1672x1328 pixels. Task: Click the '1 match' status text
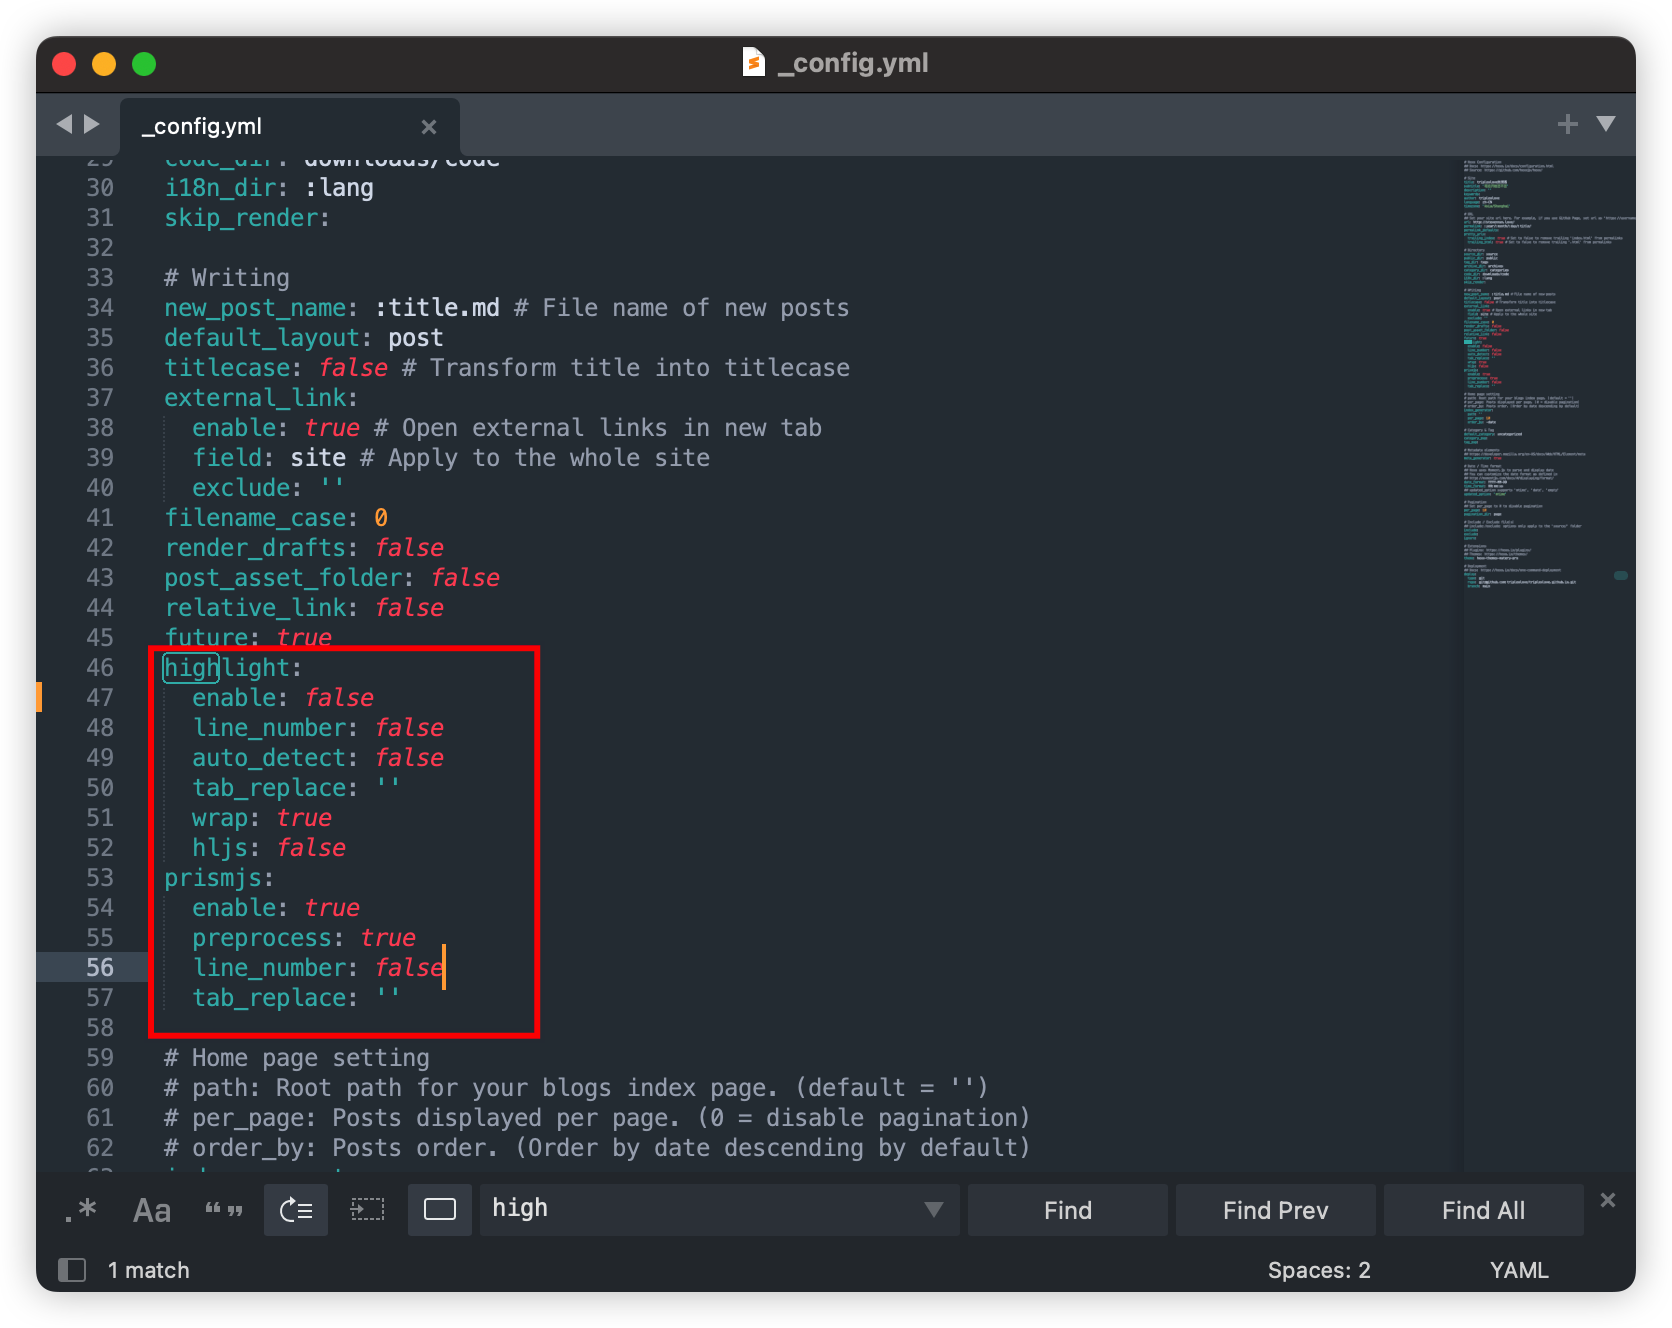(149, 1270)
